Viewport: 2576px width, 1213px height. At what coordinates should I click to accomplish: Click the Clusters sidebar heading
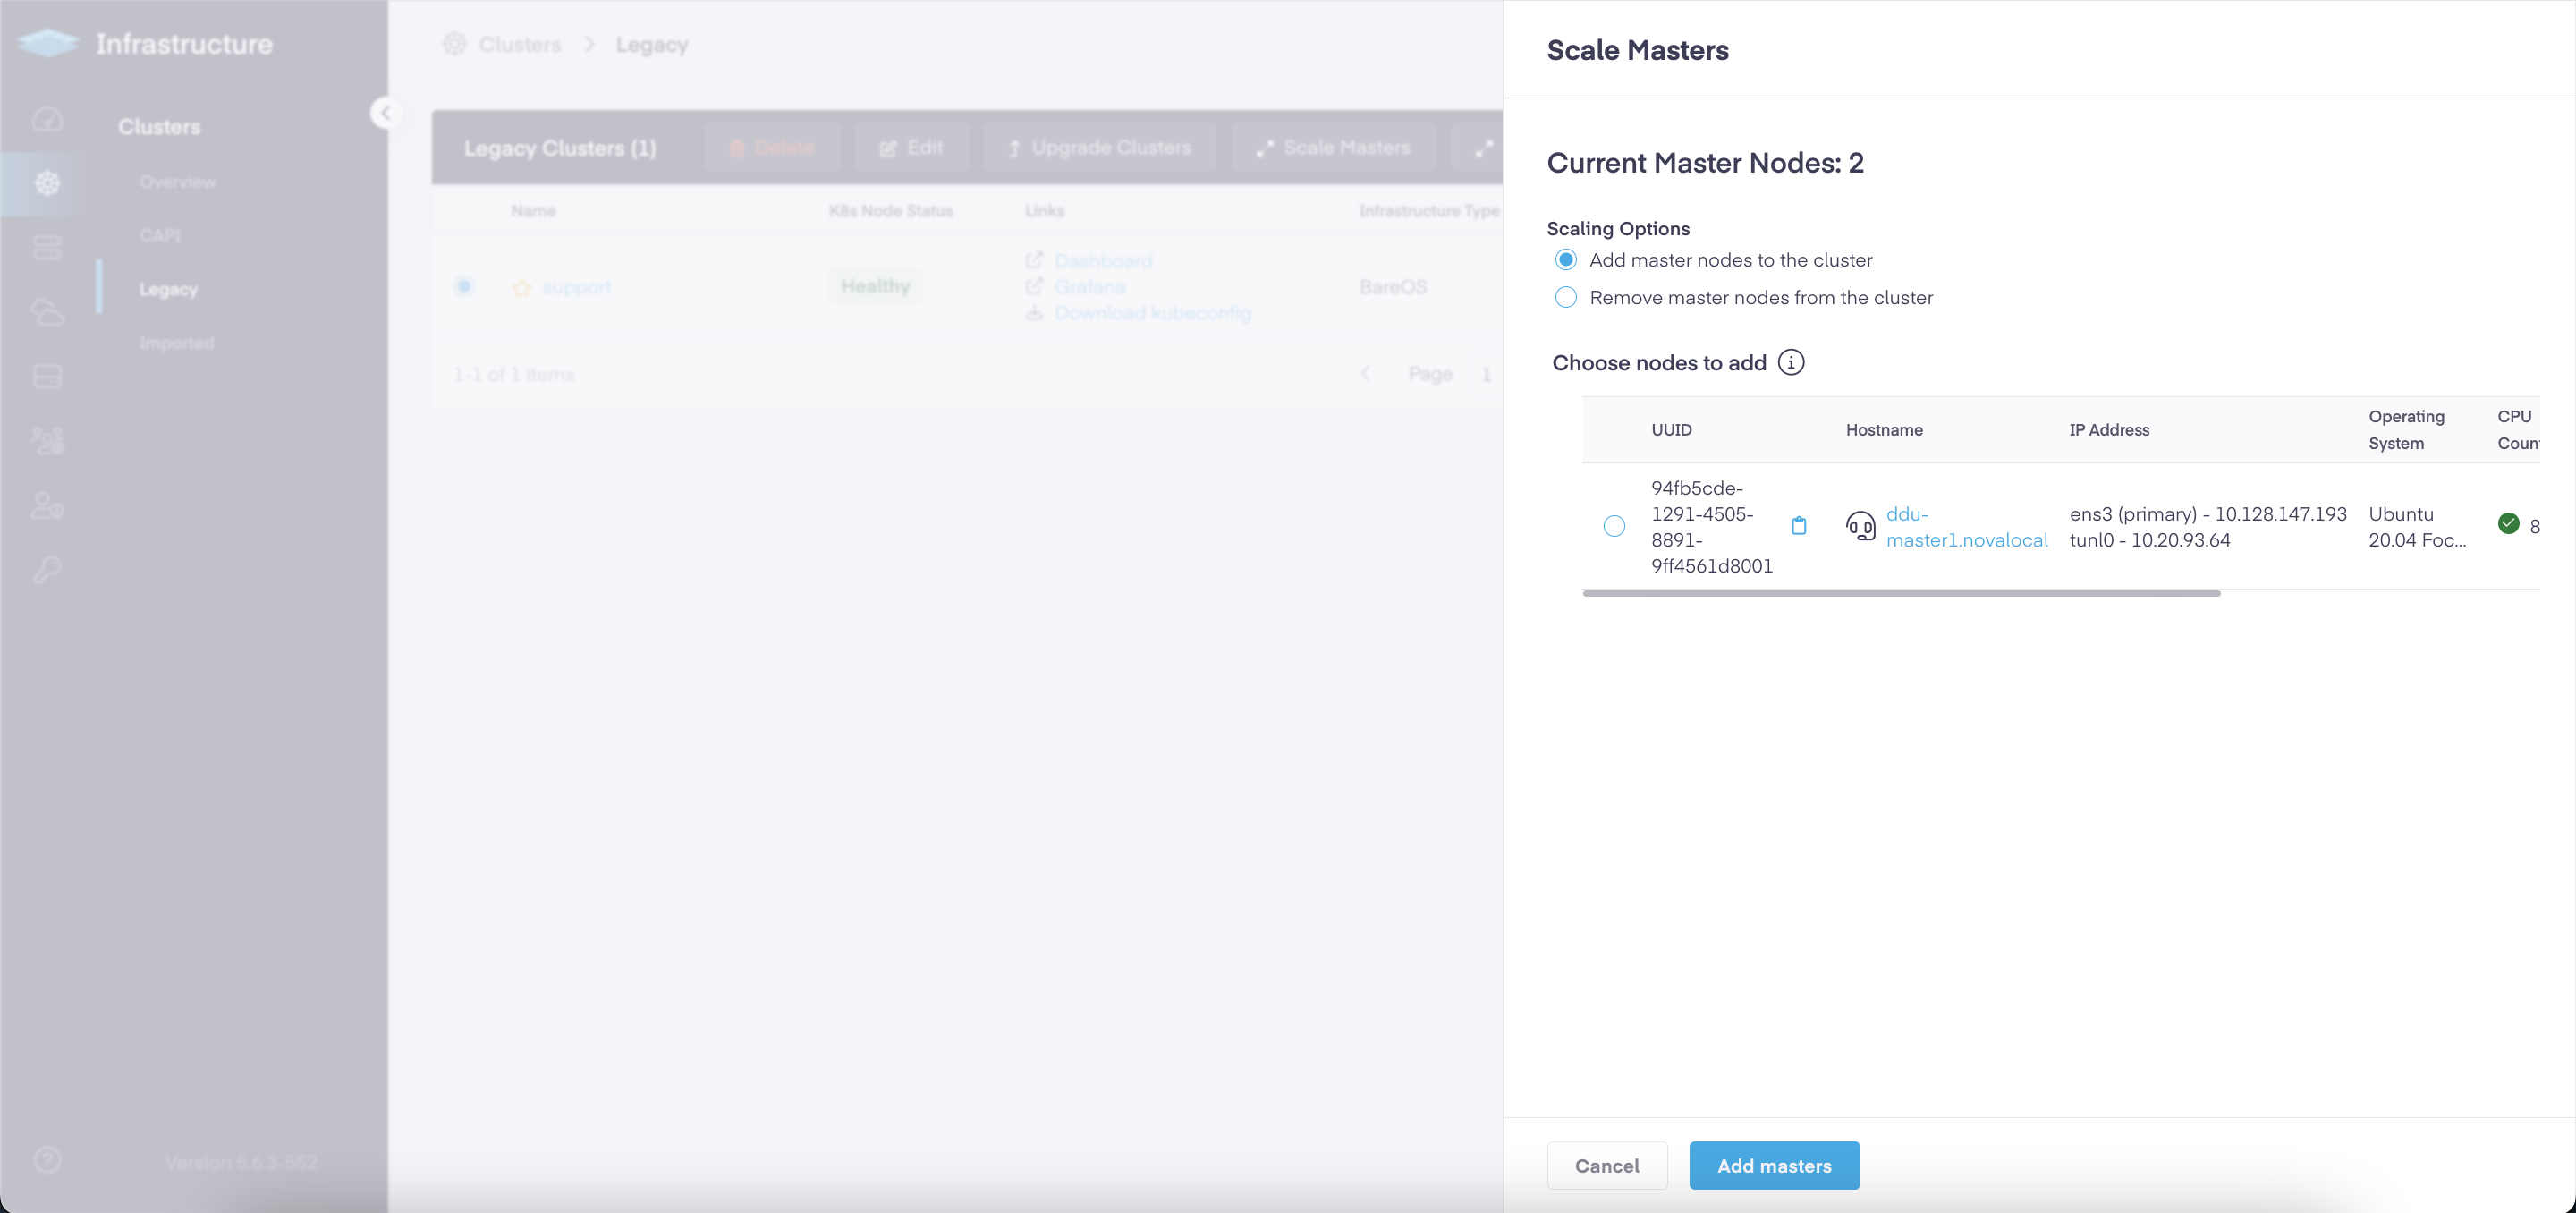pos(159,127)
